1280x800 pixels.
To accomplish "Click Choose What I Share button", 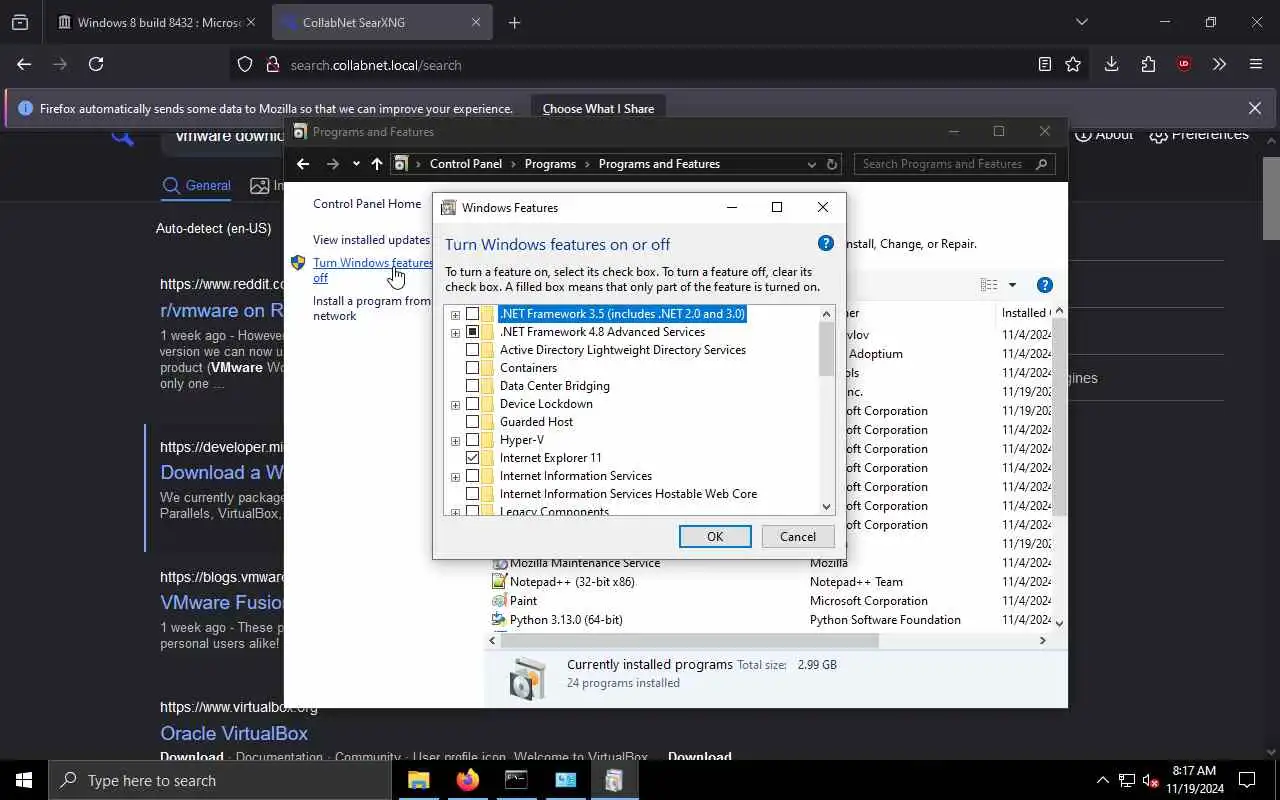I will coord(598,109).
